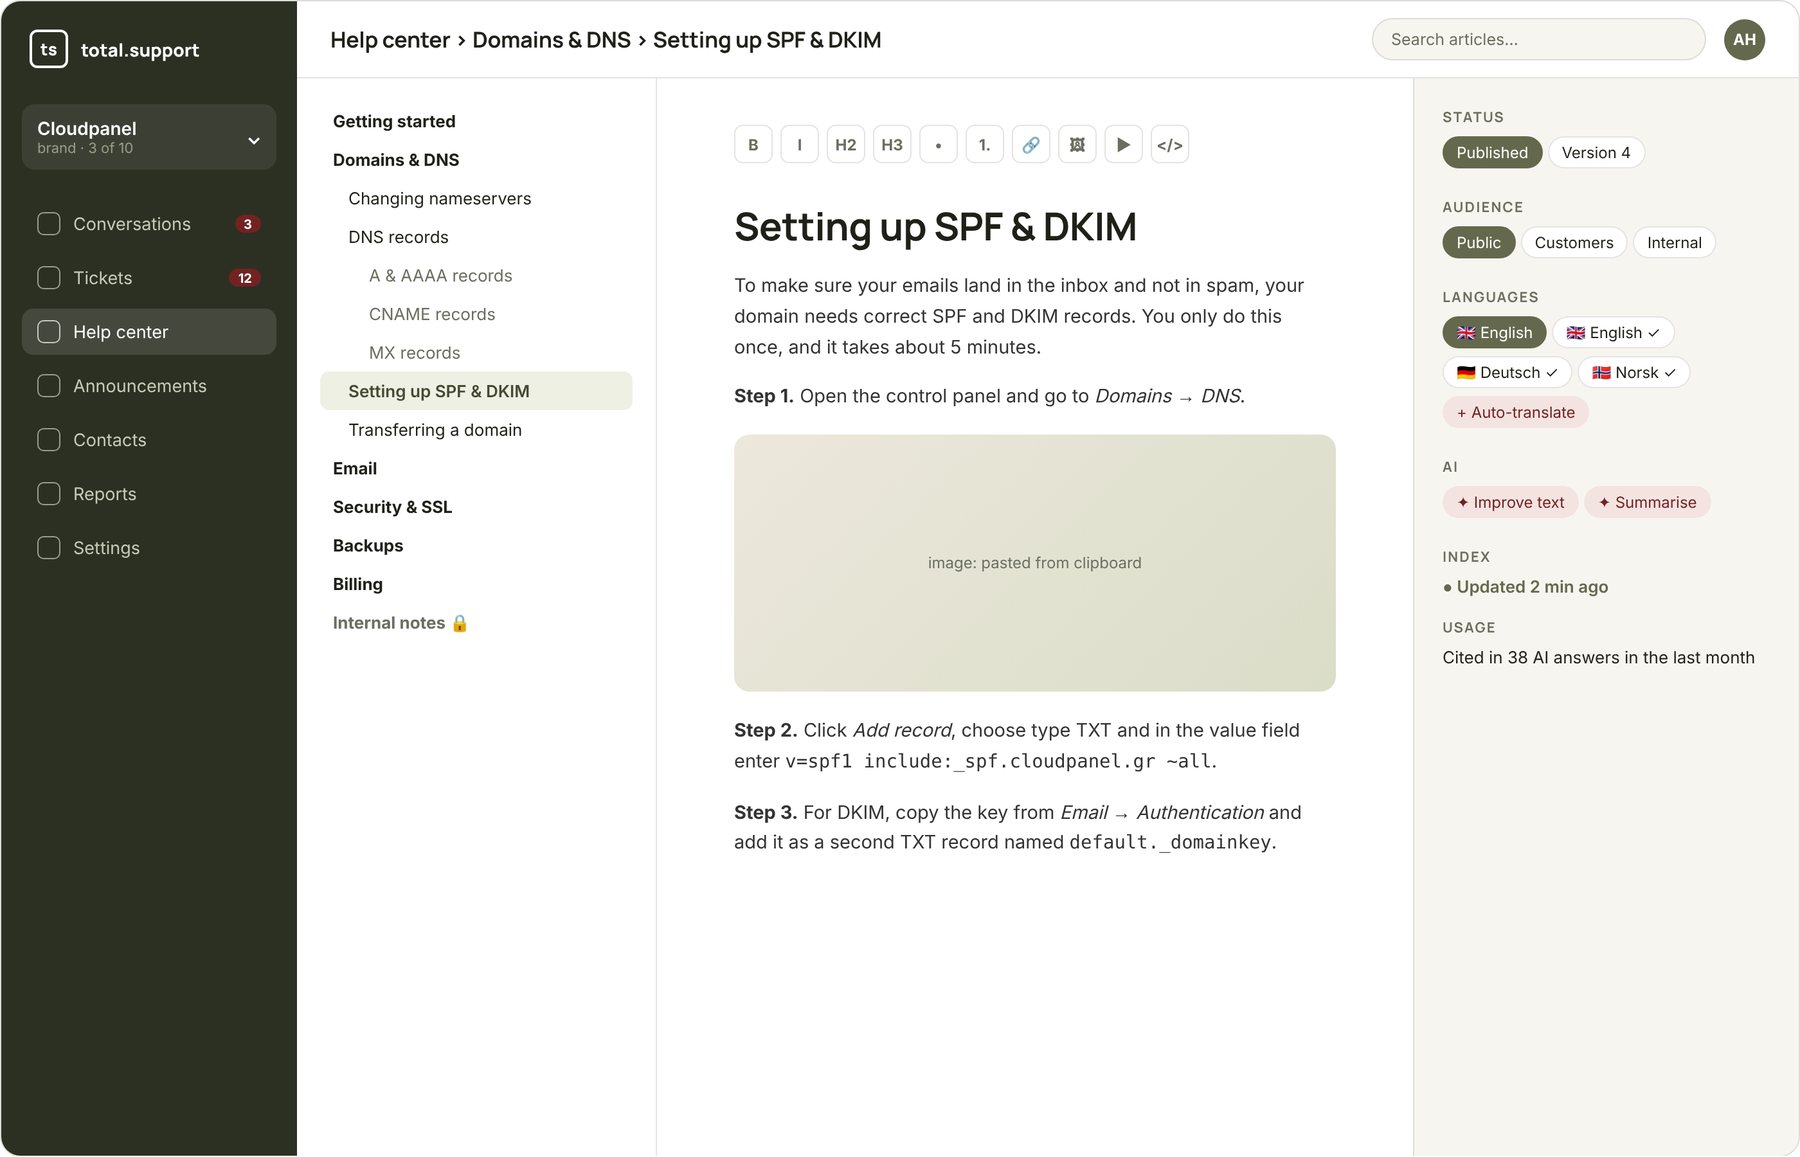
Task: Open the Deutsch language dropdown
Action: click(x=1507, y=373)
